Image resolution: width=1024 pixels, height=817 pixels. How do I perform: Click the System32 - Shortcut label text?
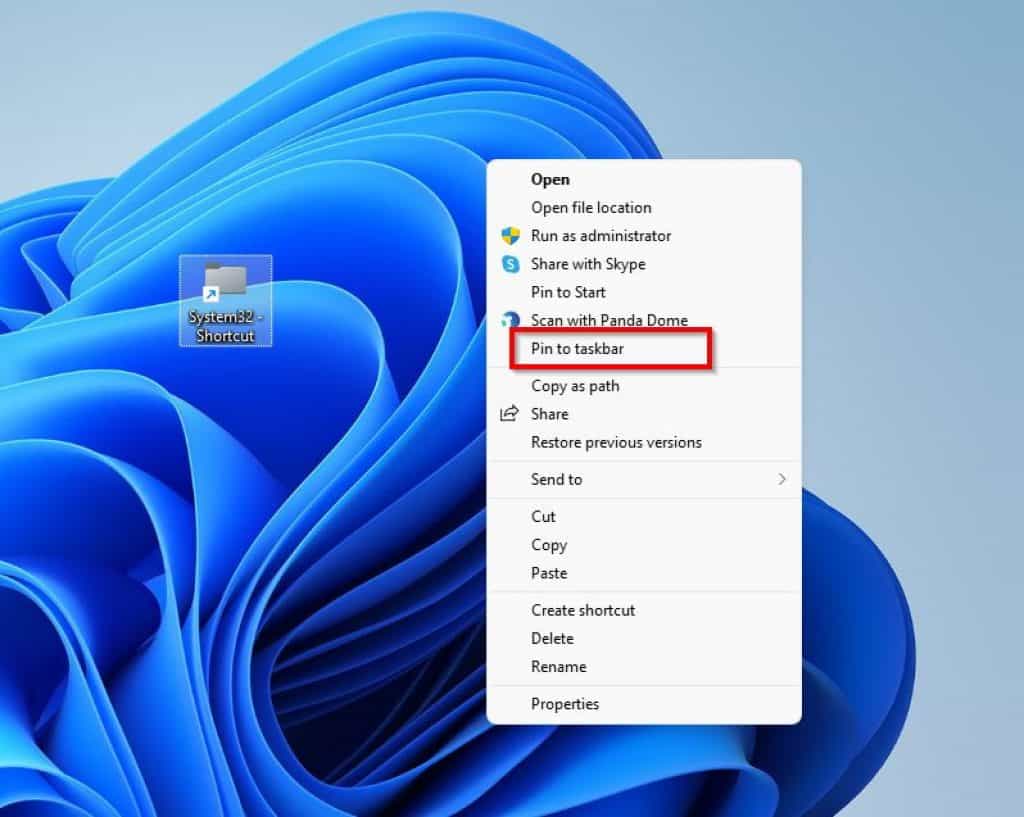click(225, 326)
